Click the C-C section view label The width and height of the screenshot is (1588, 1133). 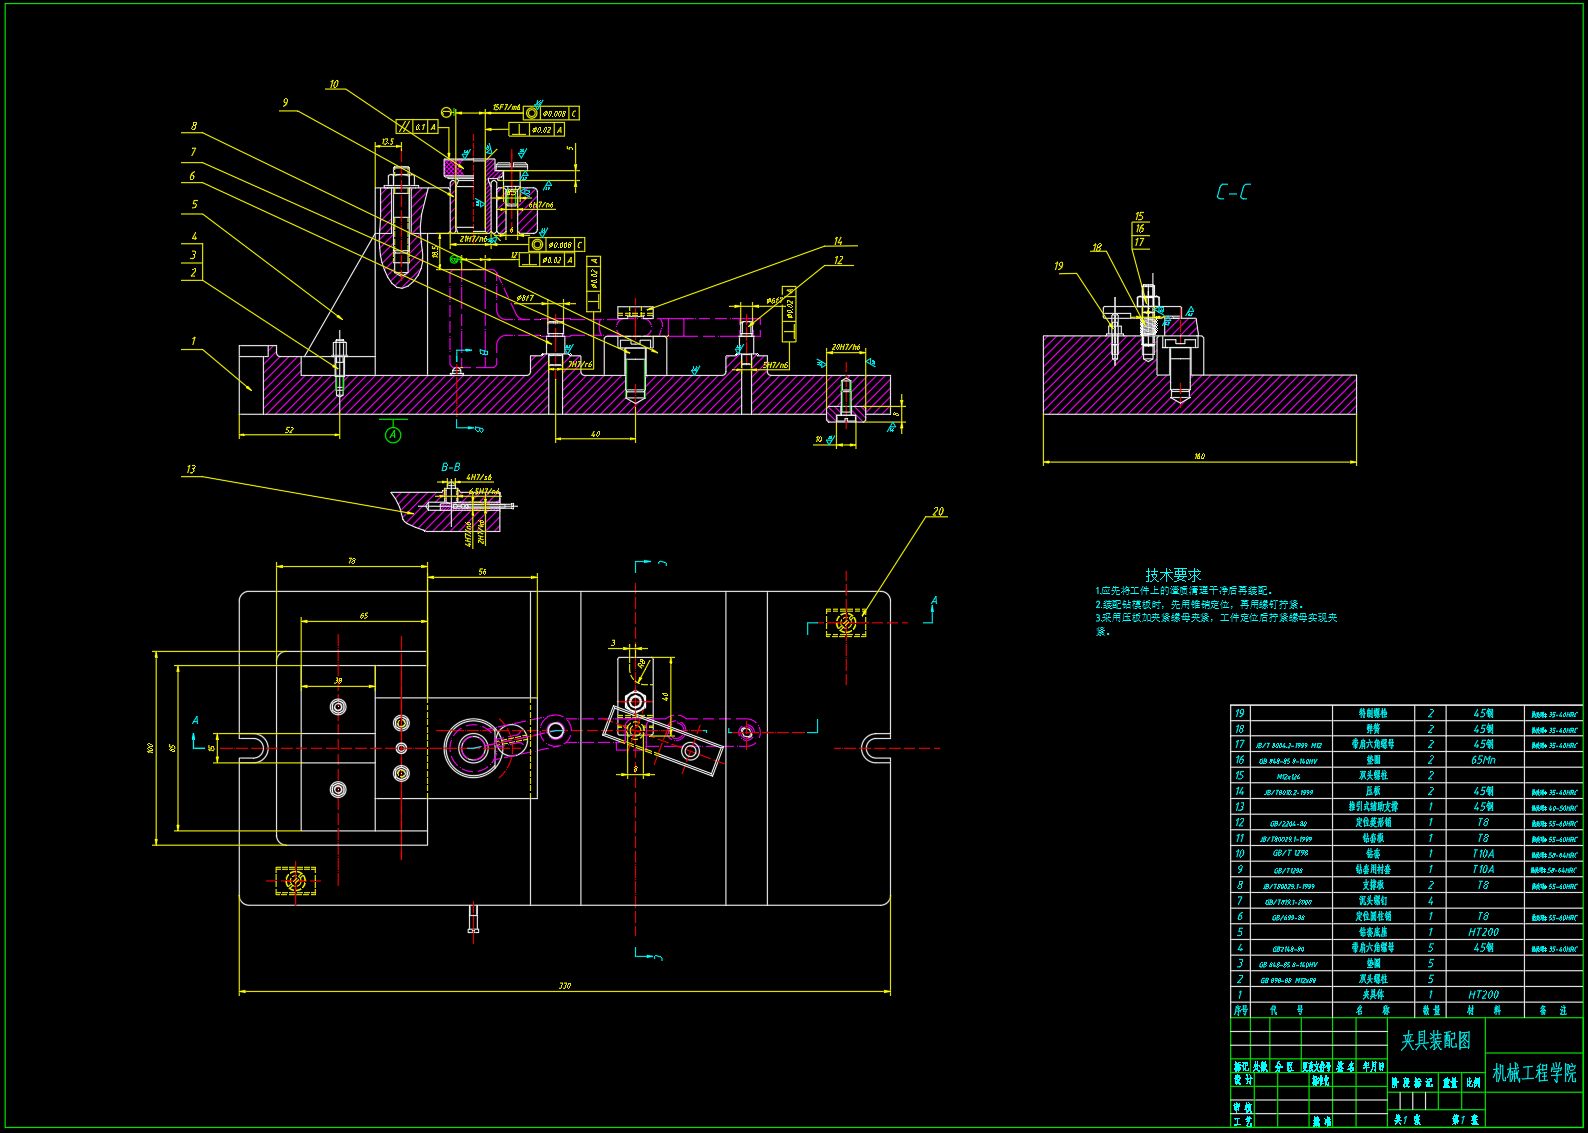(1232, 192)
